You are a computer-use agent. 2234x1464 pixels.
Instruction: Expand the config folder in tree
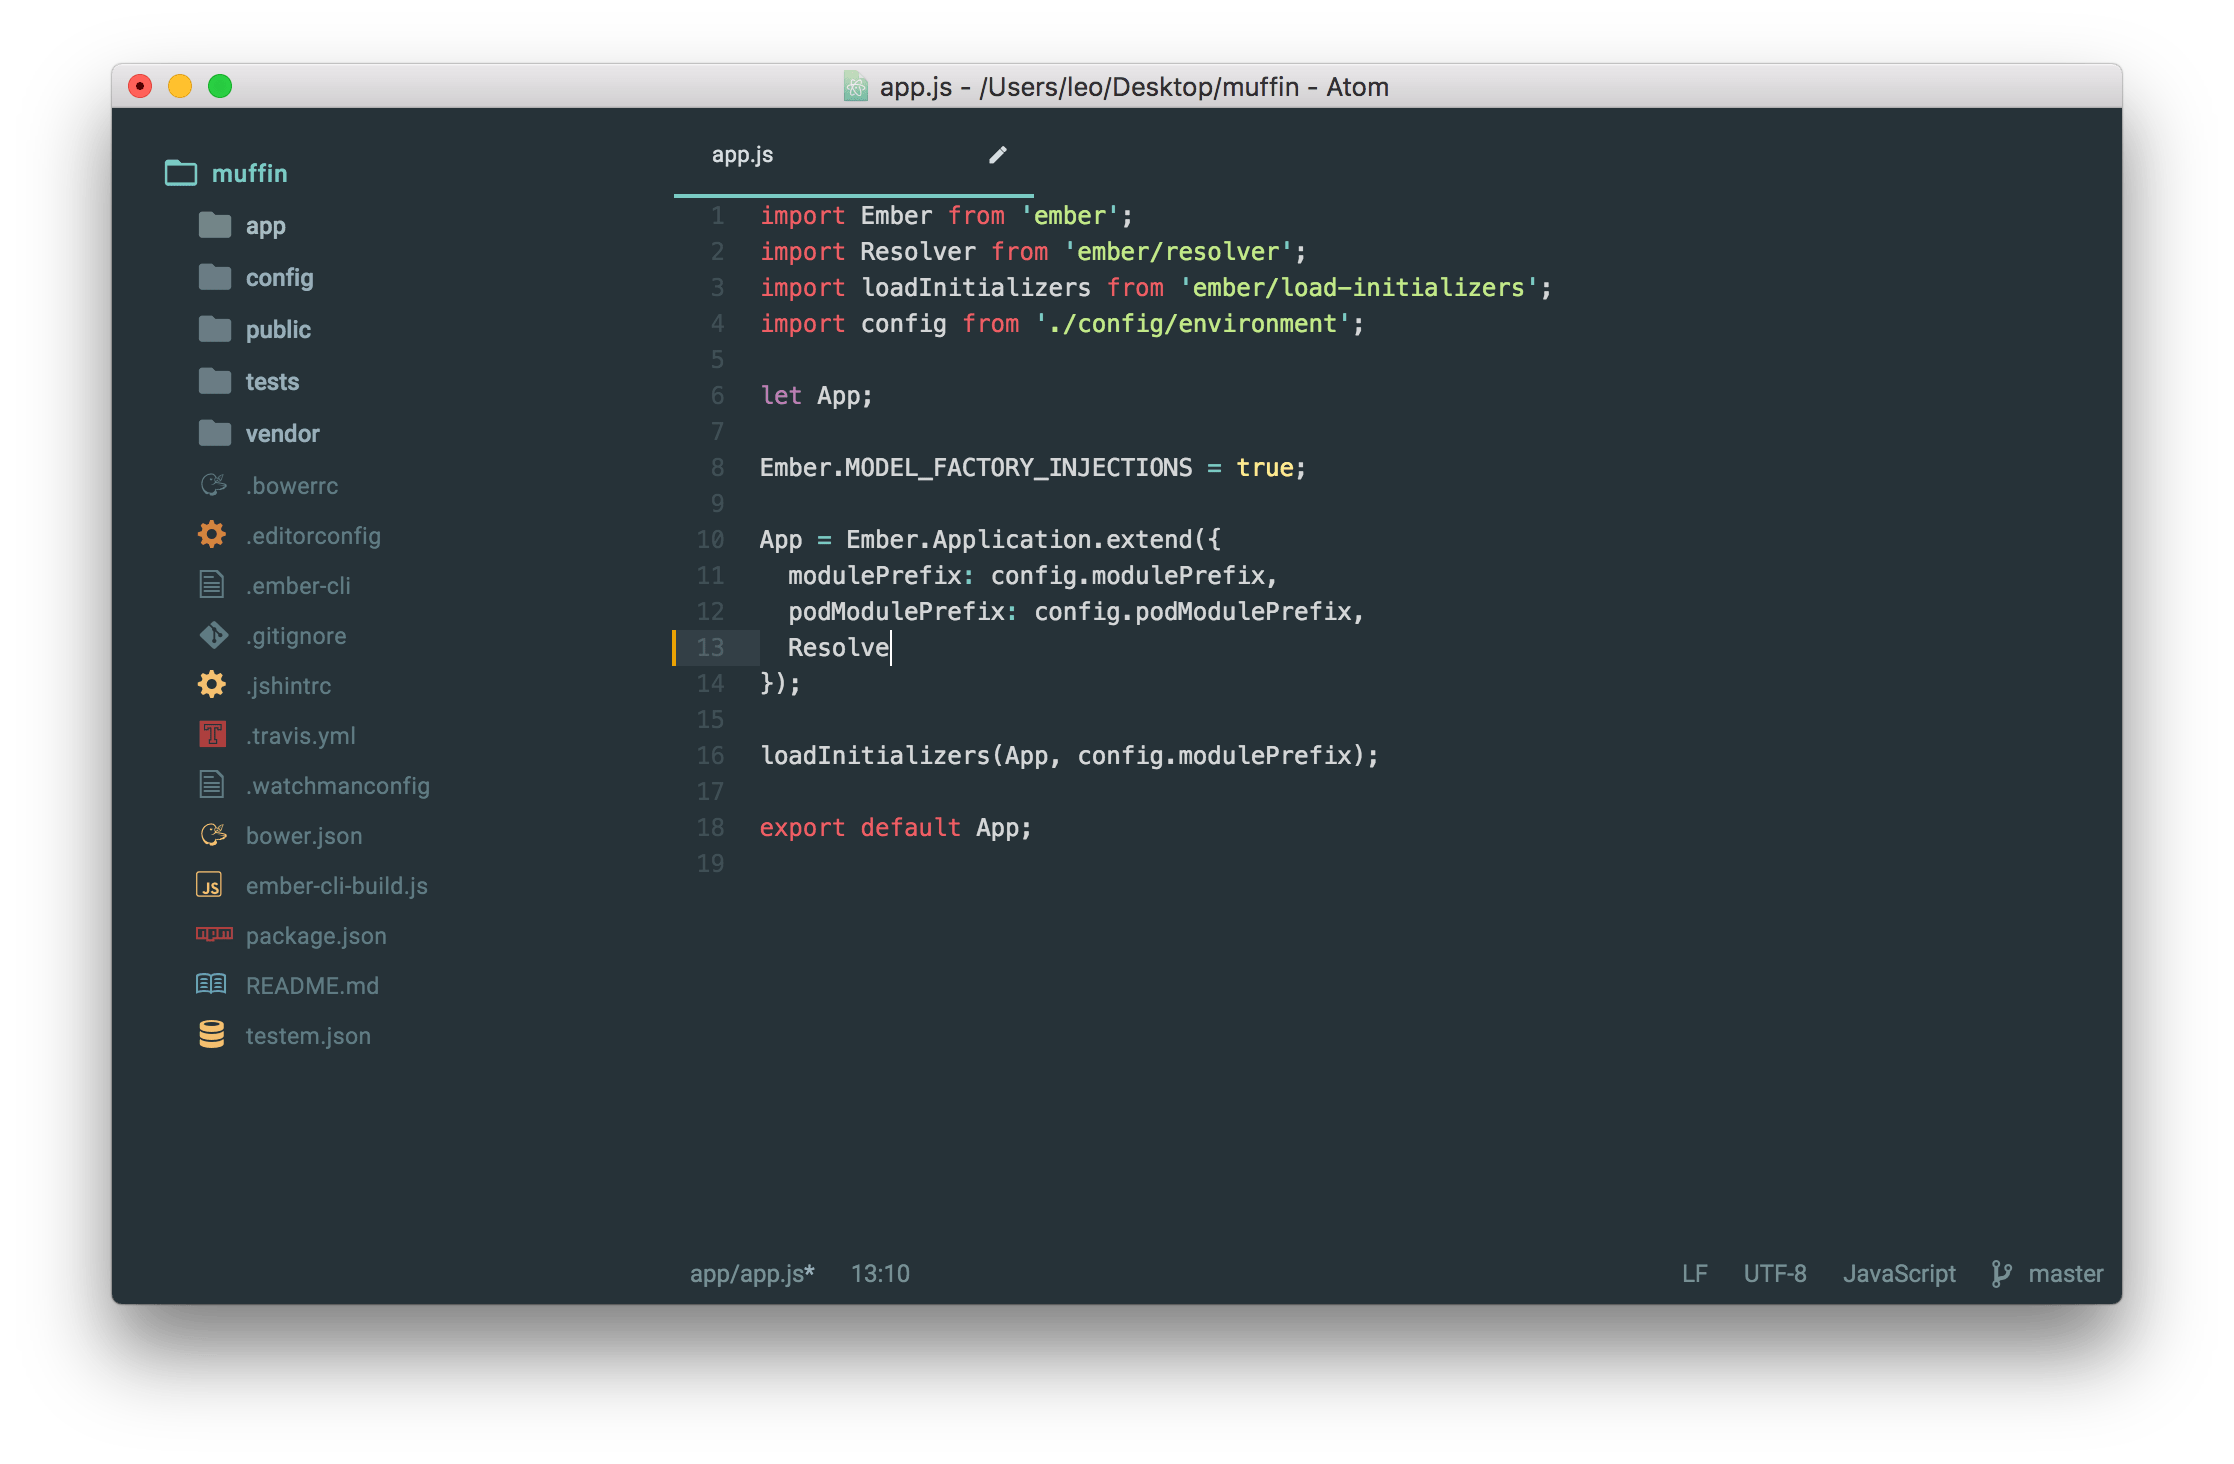[279, 278]
